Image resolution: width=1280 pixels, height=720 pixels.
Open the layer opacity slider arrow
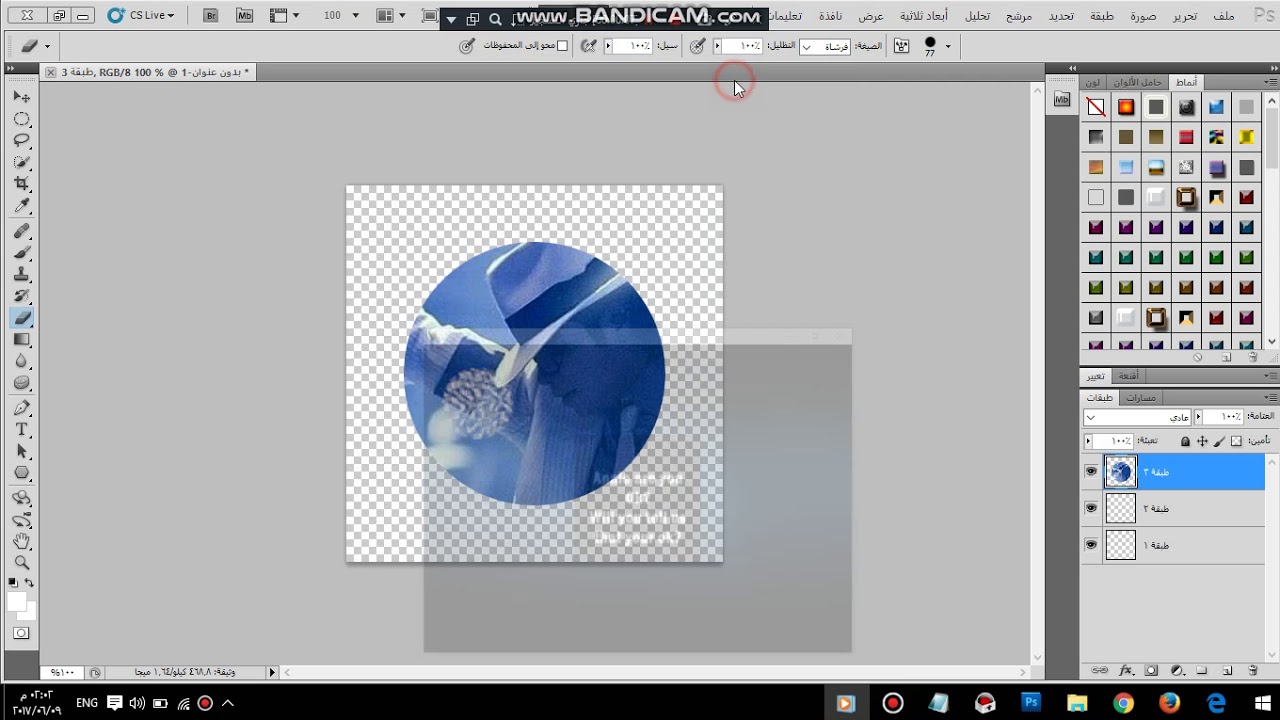coord(1200,417)
